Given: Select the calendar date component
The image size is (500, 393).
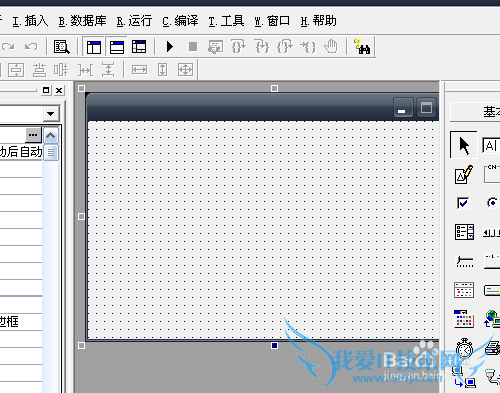Looking at the screenshot, I should 464,290.
